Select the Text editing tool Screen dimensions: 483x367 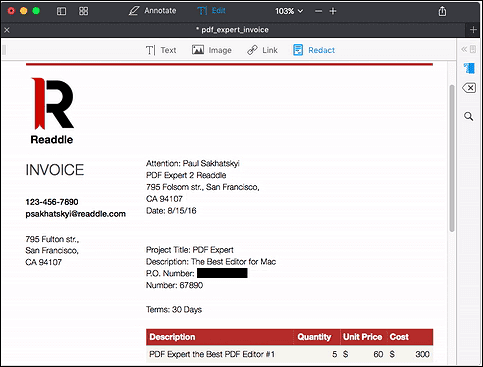(x=161, y=50)
